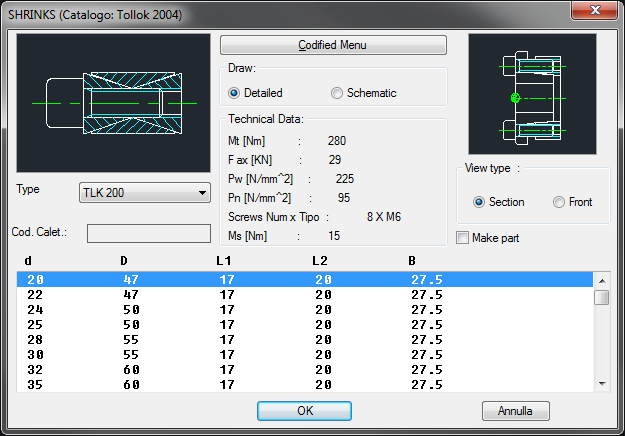Click the list scrollbar down arrow
Screen dimensions: 625x436
point(602,384)
